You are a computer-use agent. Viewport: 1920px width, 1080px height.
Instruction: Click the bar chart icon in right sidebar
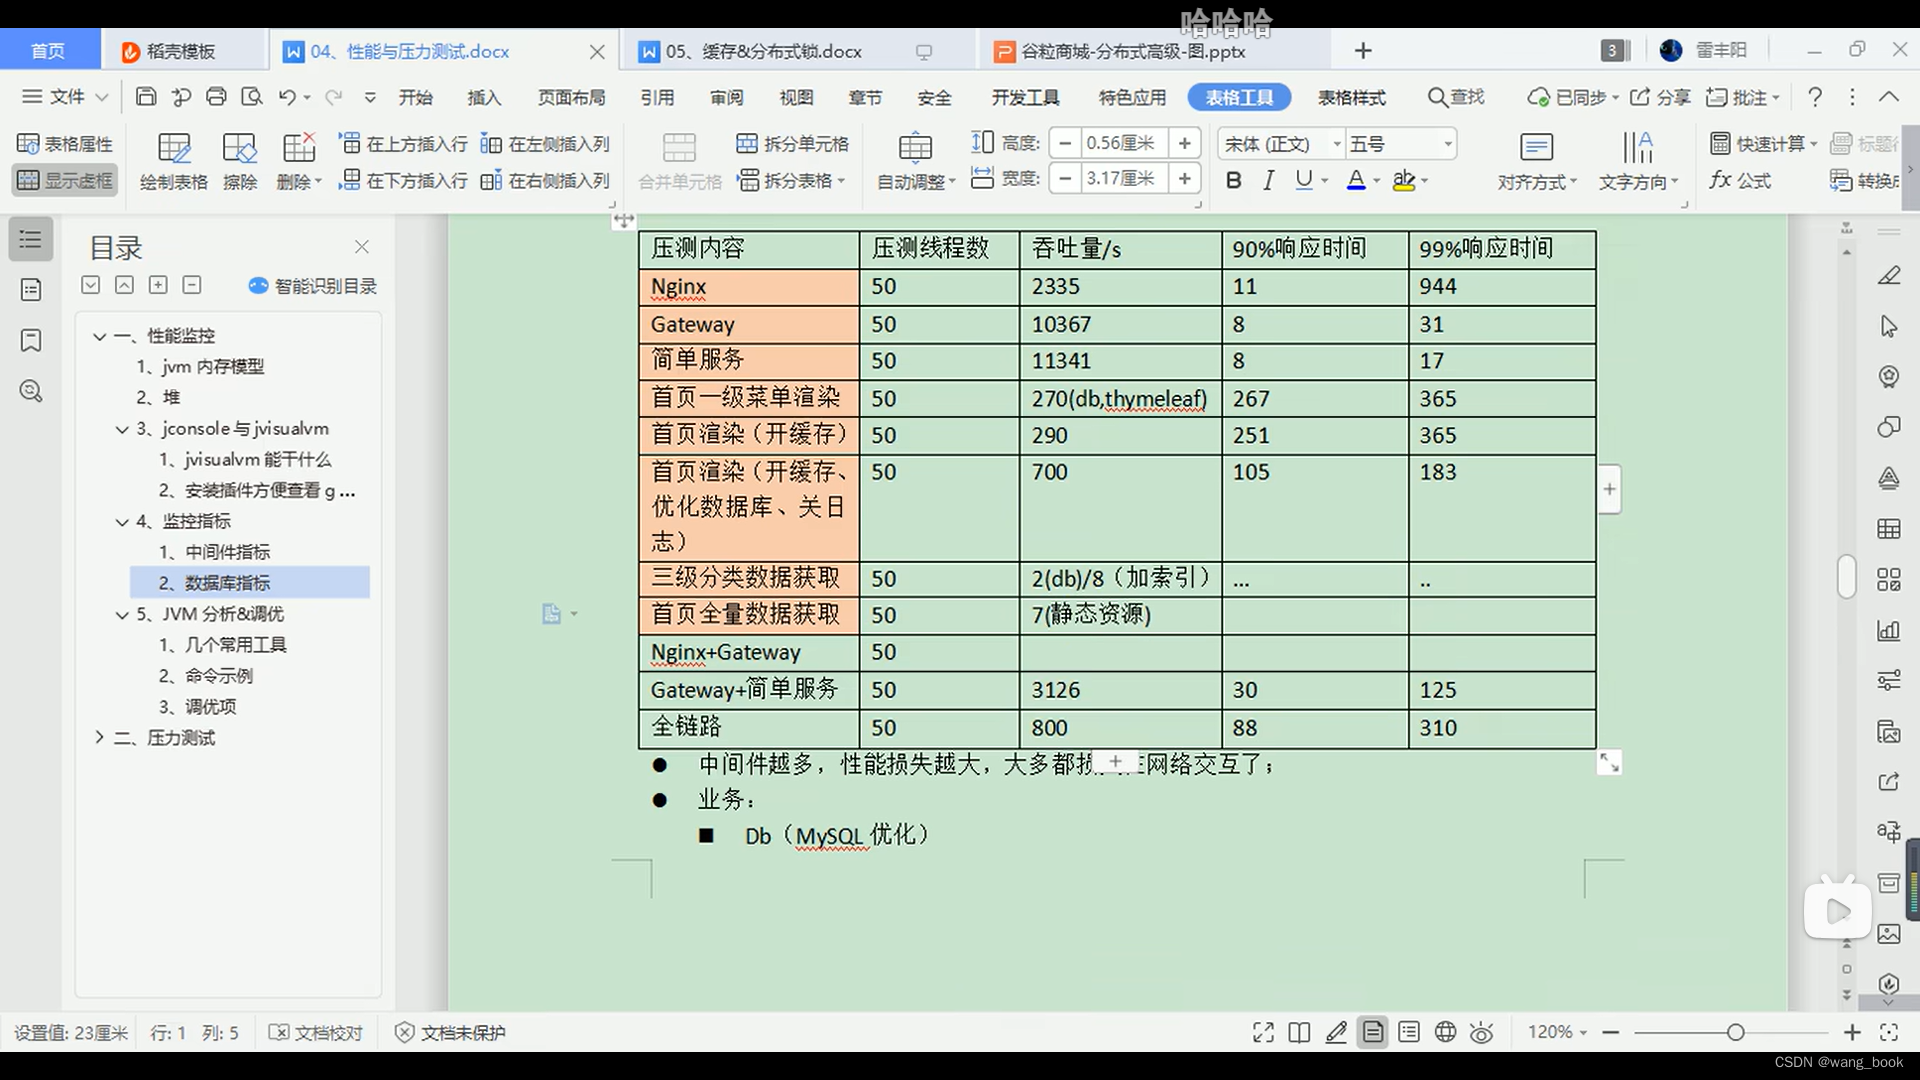pyautogui.click(x=1889, y=630)
